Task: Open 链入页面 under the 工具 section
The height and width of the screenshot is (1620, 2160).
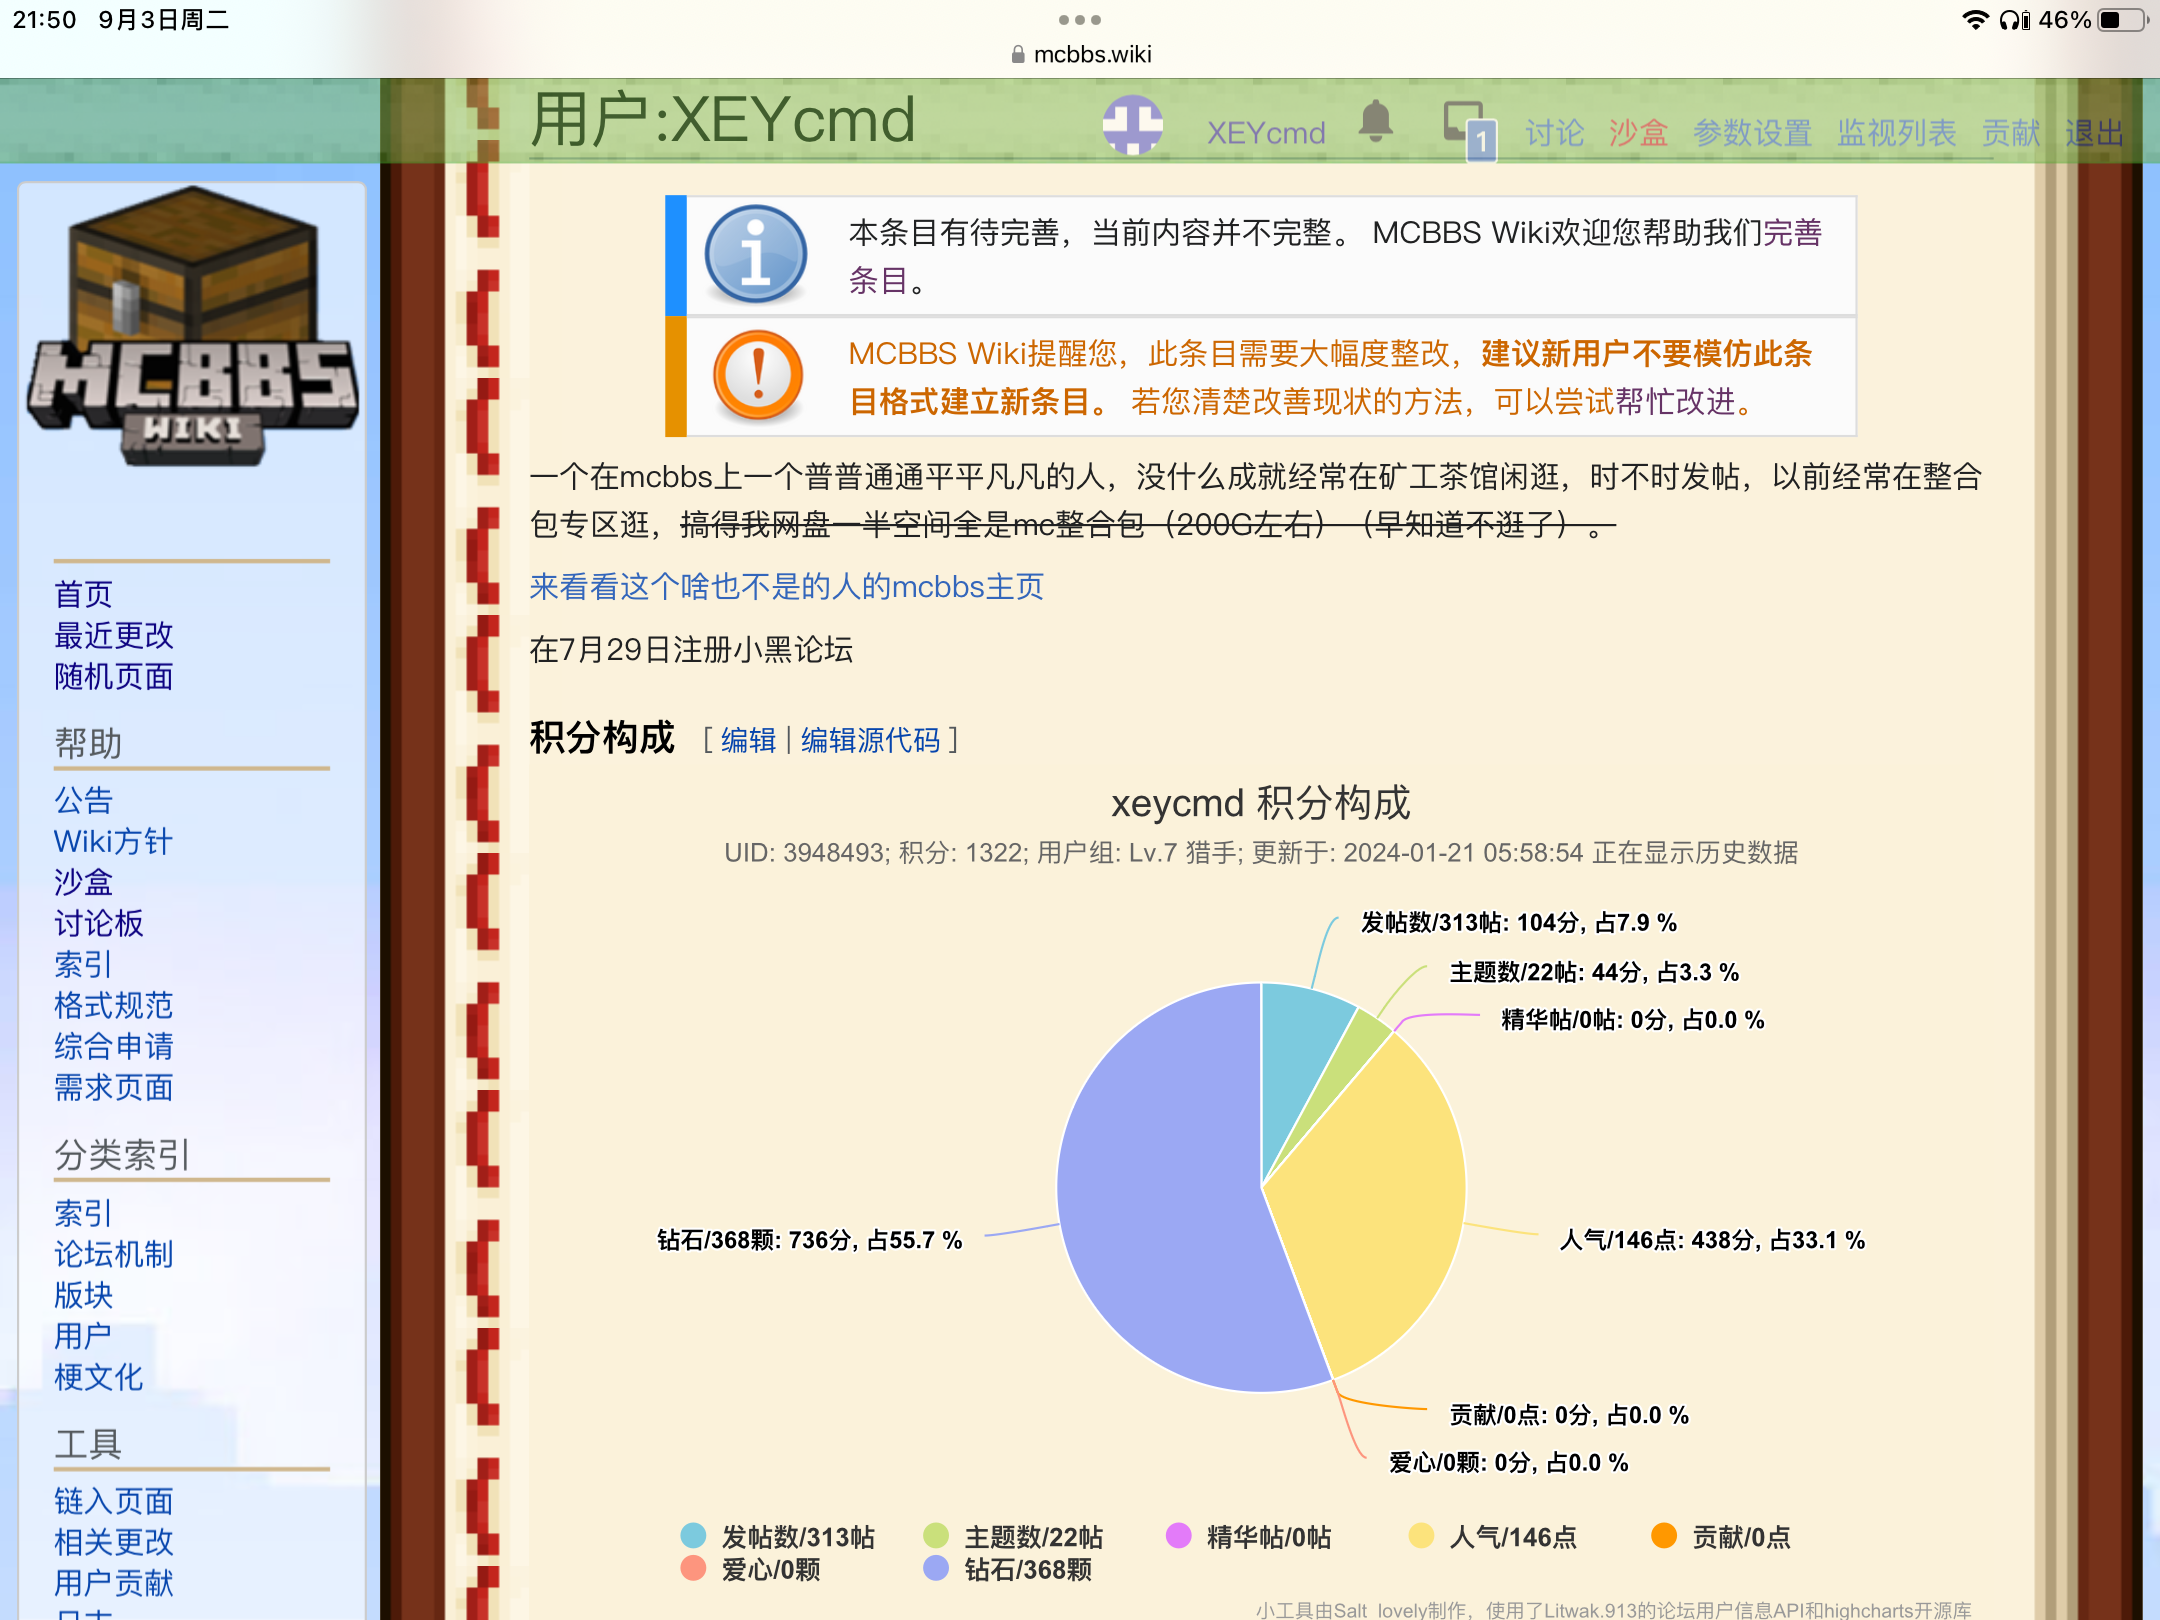Action: 113,1502
